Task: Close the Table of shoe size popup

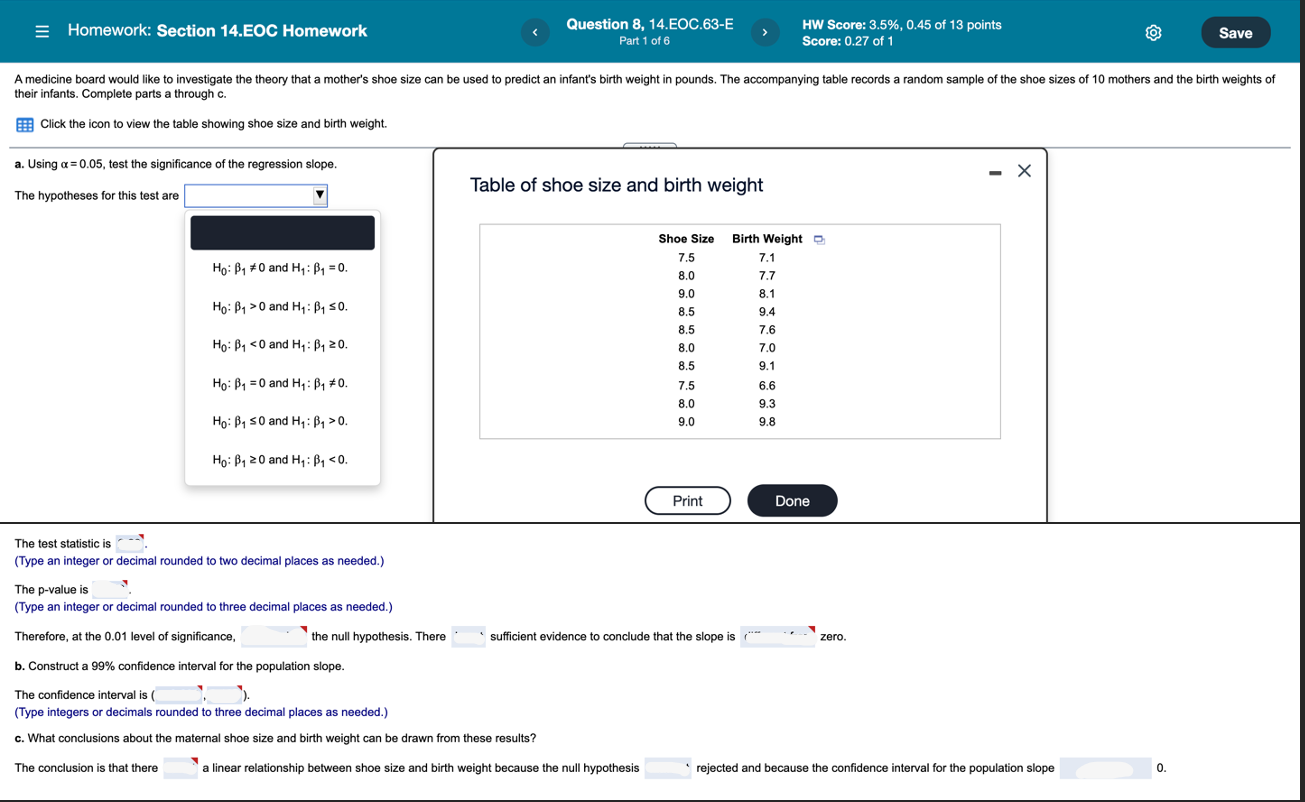Action: click(1023, 170)
